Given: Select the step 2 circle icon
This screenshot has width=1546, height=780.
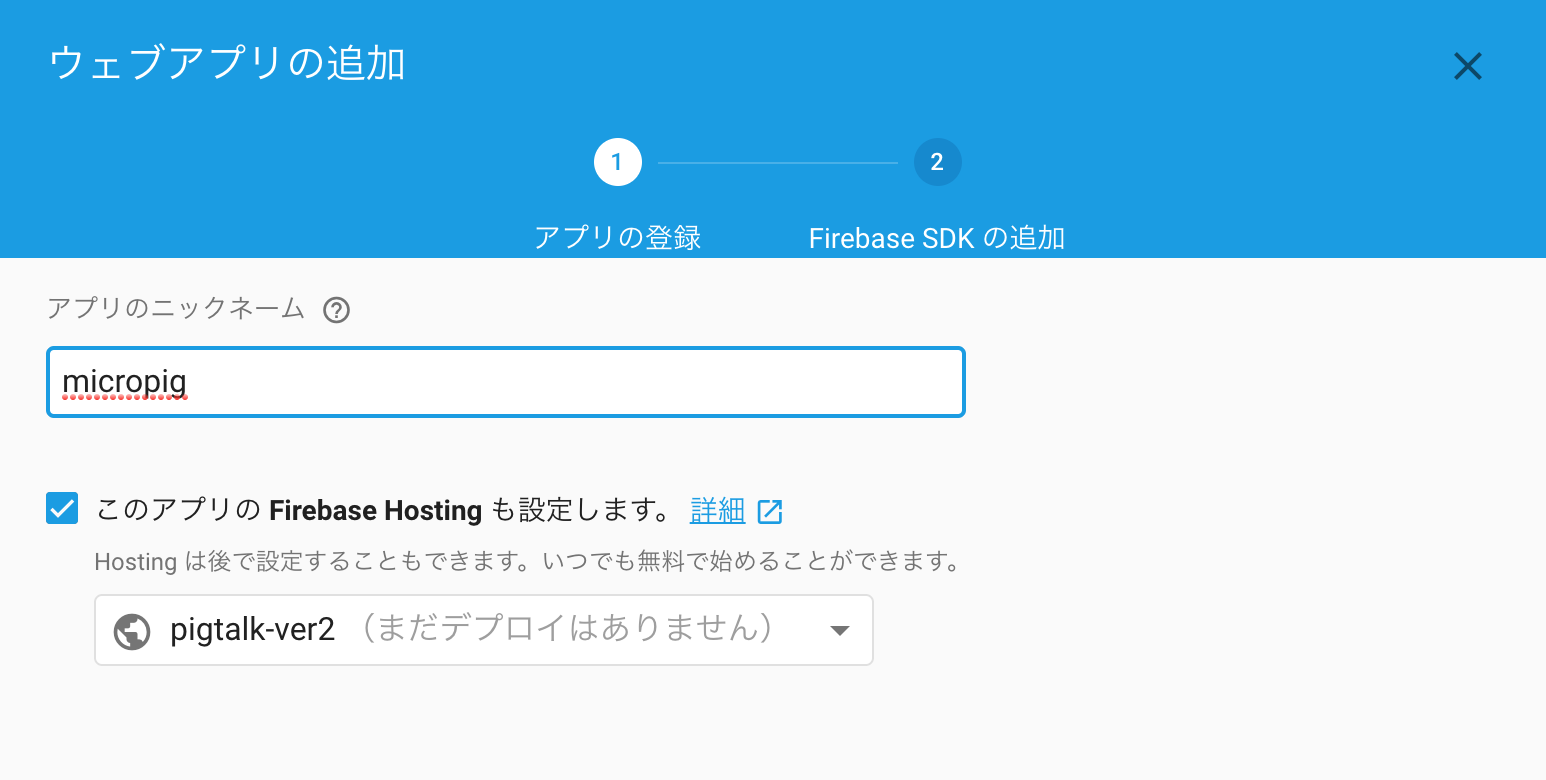Looking at the screenshot, I should (x=937, y=162).
